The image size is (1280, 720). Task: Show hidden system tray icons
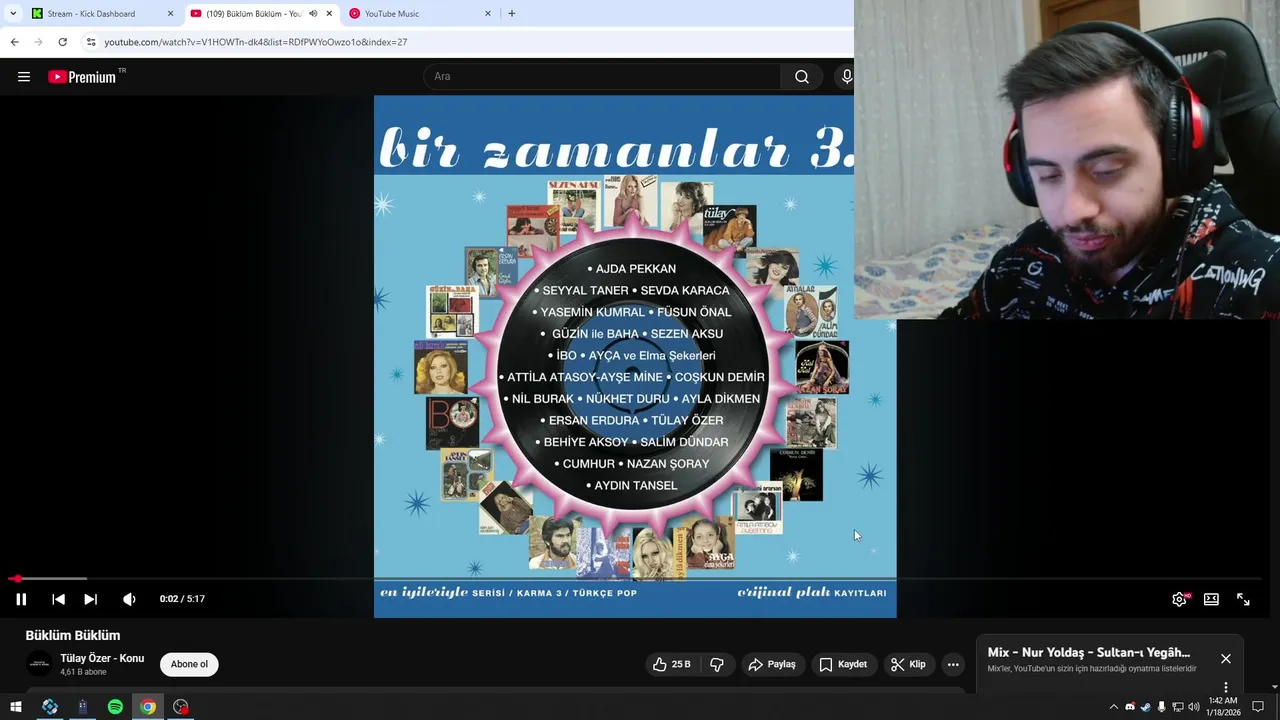(x=1114, y=707)
